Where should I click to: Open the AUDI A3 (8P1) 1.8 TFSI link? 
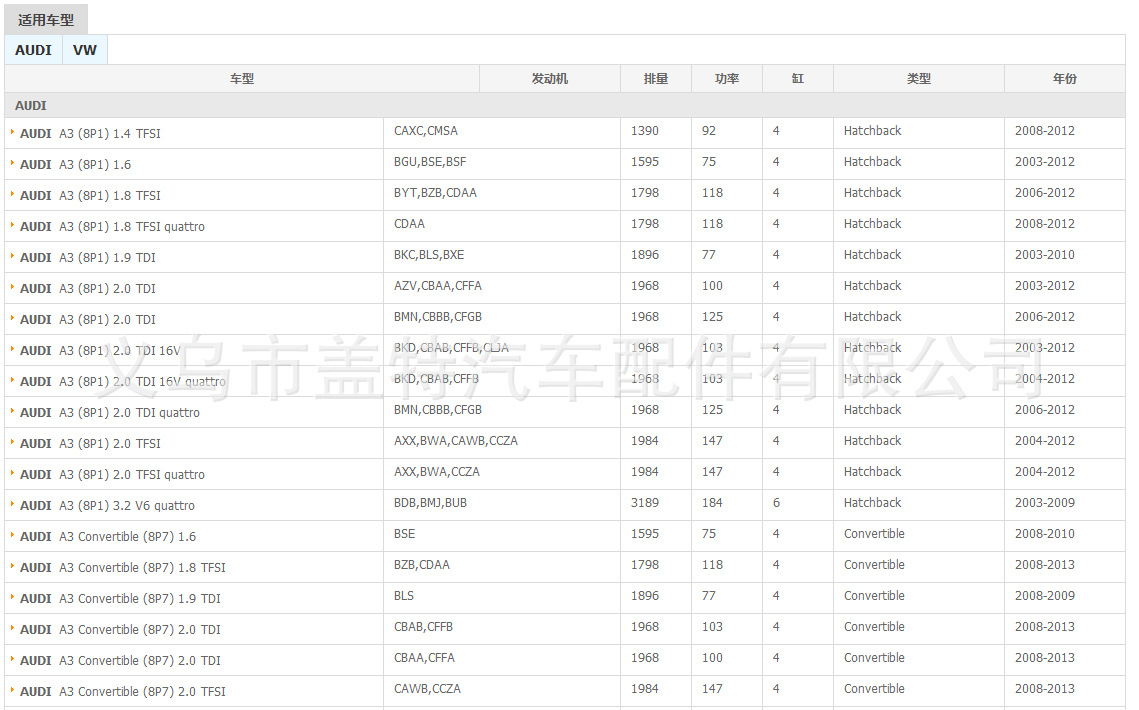tap(90, 195)
